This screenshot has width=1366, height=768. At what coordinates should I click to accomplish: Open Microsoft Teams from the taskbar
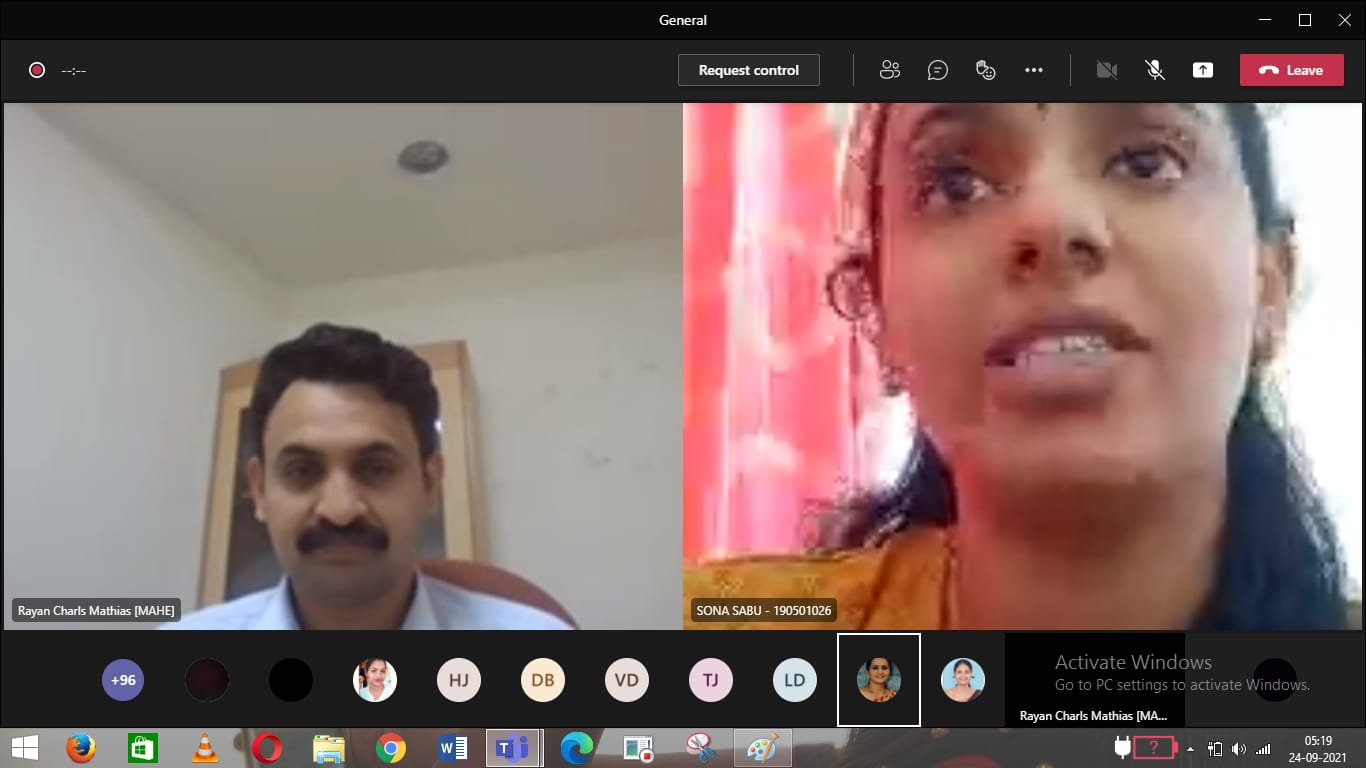(x=513, y=748)
